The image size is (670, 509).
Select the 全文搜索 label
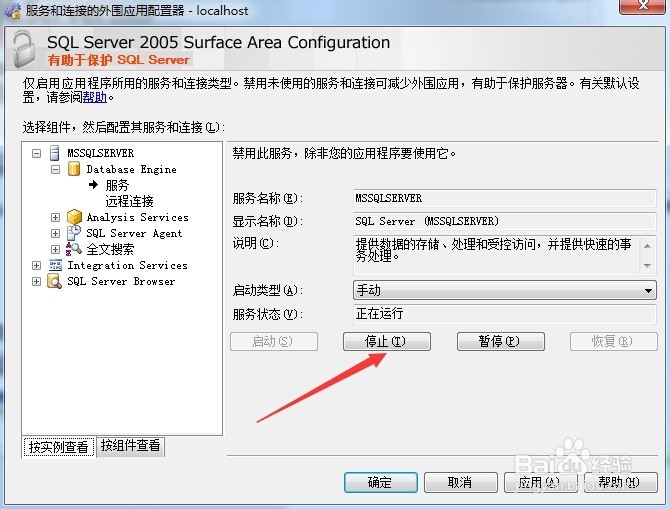coord(110,249)
